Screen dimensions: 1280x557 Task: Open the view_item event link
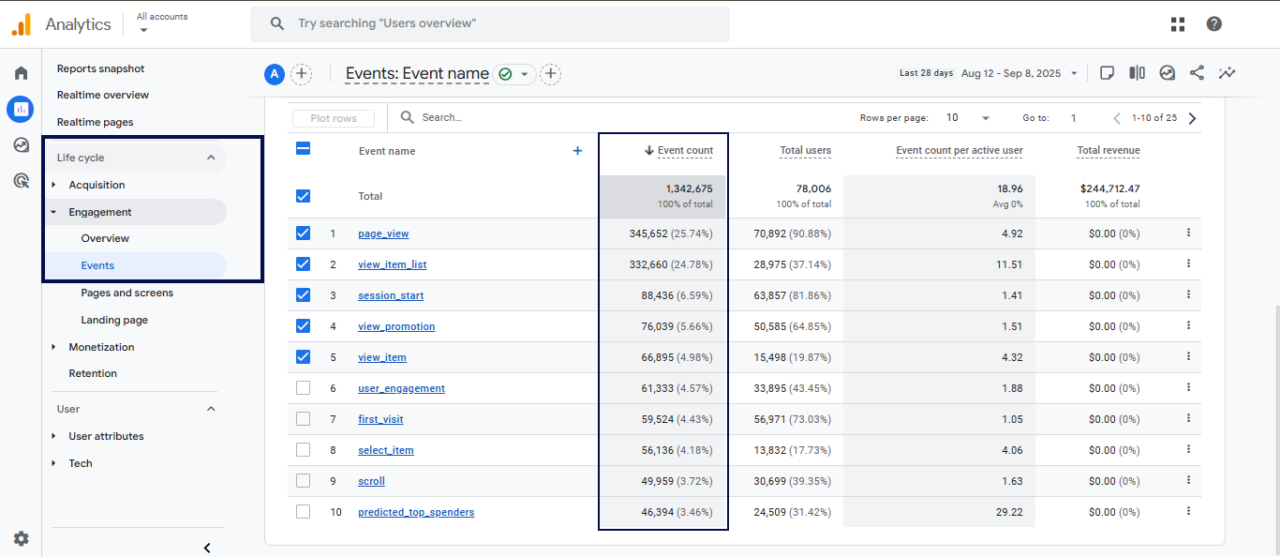382,357
